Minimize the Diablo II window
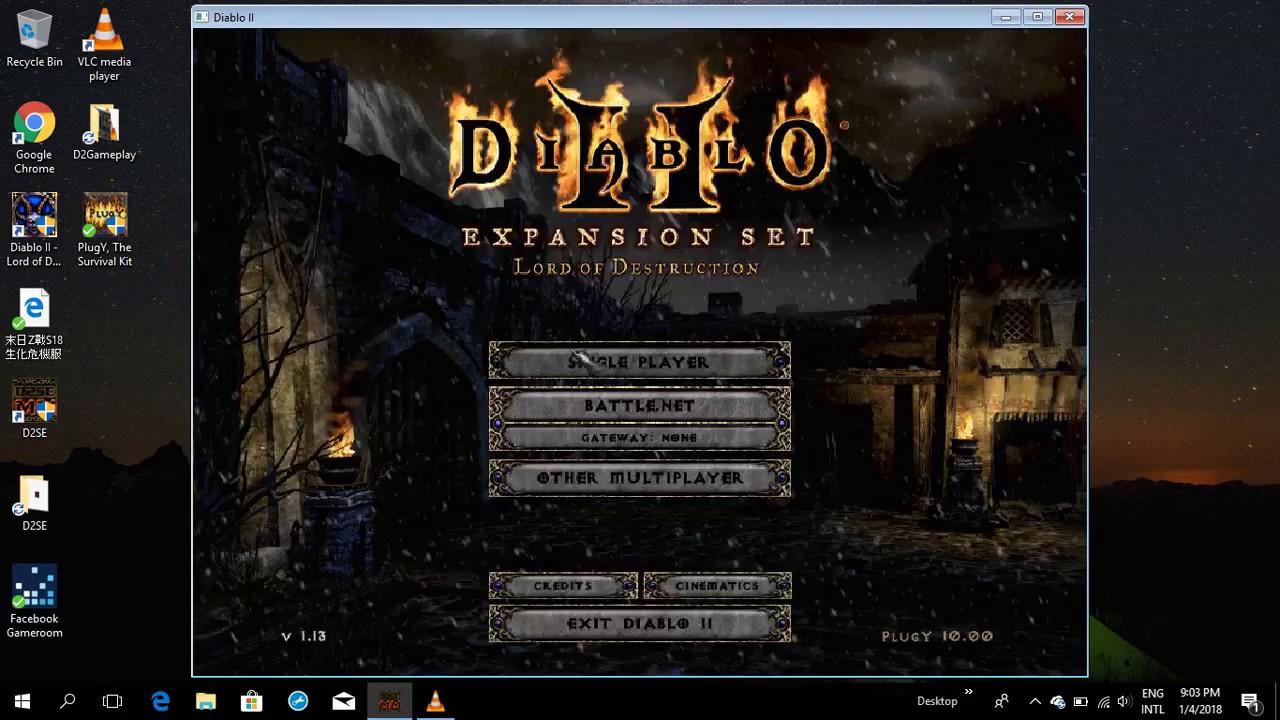1280x720 pixels. pos(1006,16)
